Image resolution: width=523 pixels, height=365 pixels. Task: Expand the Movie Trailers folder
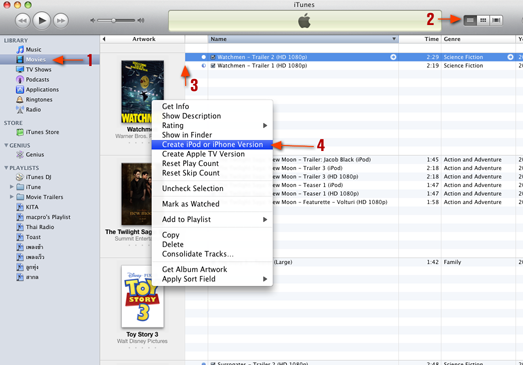click(x=12, y=197)
